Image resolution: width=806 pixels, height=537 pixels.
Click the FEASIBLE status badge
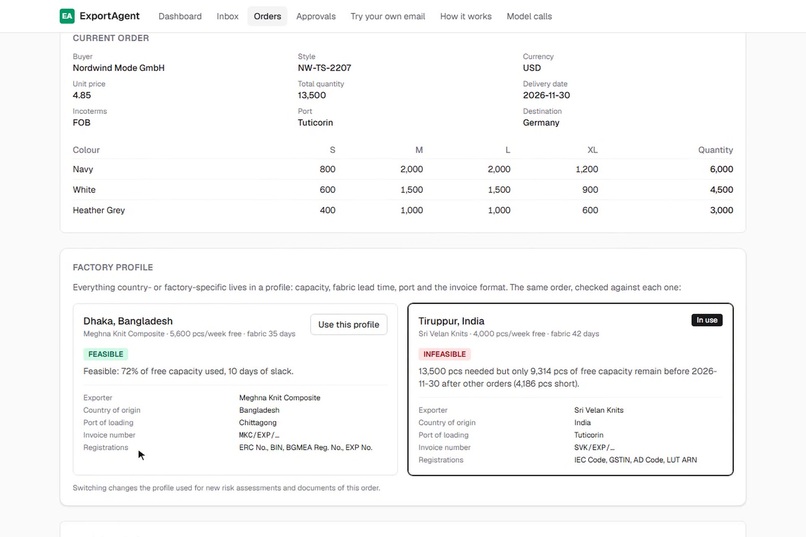coord(105,354)
